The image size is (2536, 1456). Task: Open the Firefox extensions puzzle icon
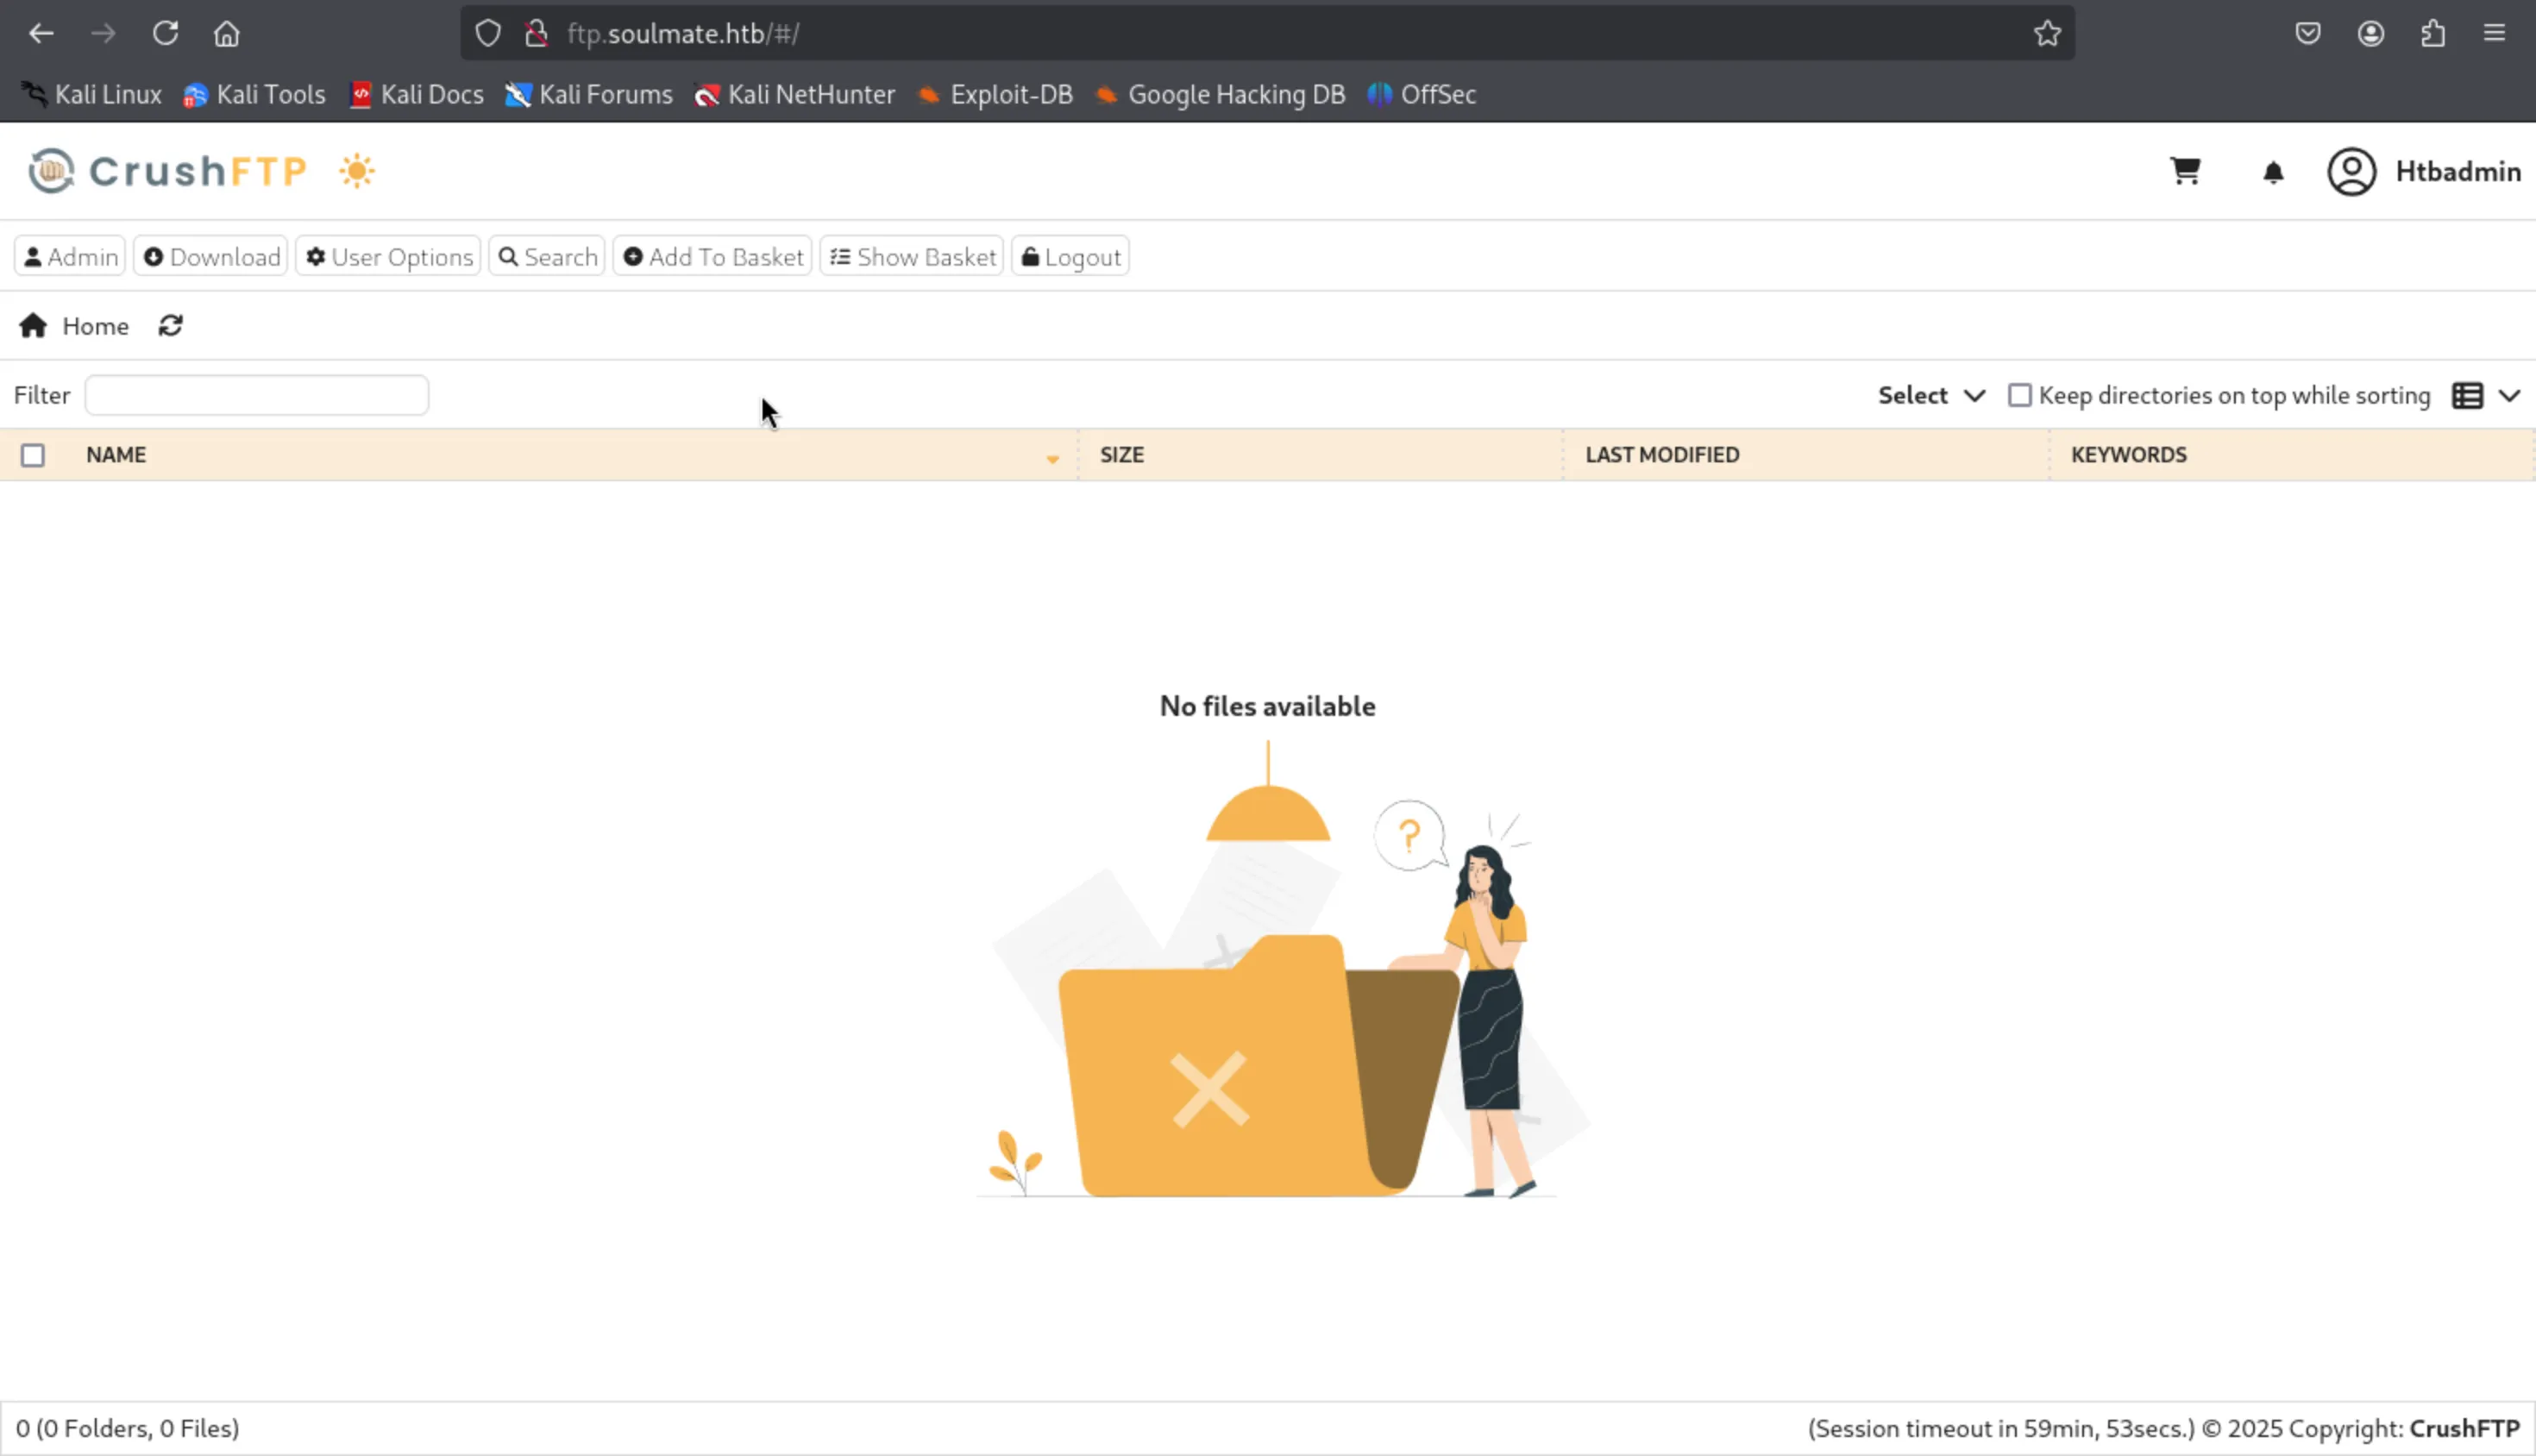point(2433,33)
